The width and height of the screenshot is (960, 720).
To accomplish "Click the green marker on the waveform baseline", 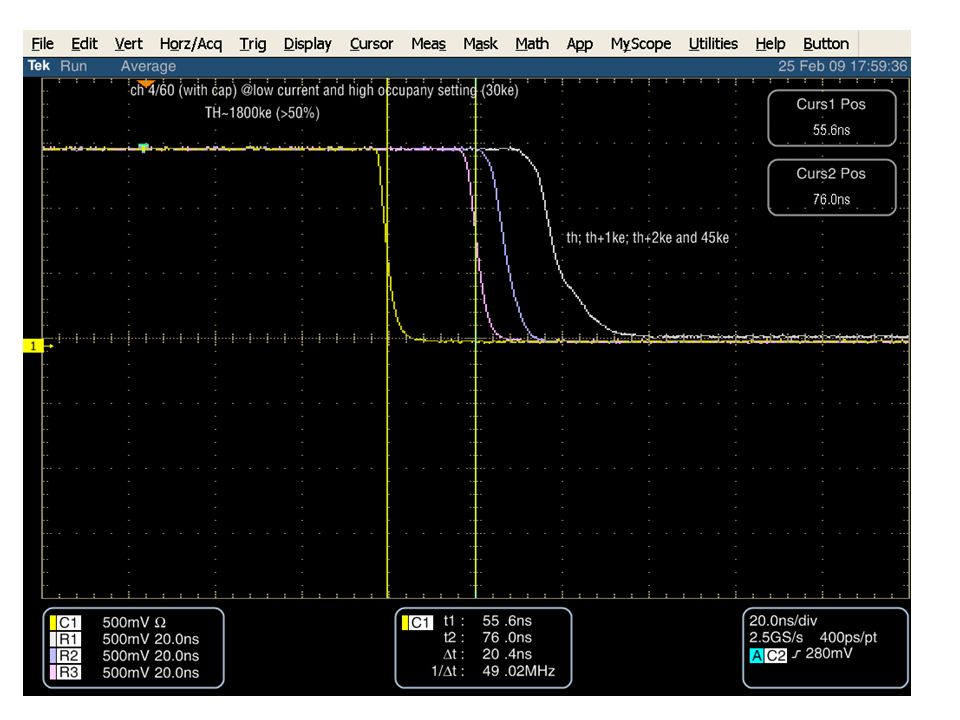I will (143, 147).
